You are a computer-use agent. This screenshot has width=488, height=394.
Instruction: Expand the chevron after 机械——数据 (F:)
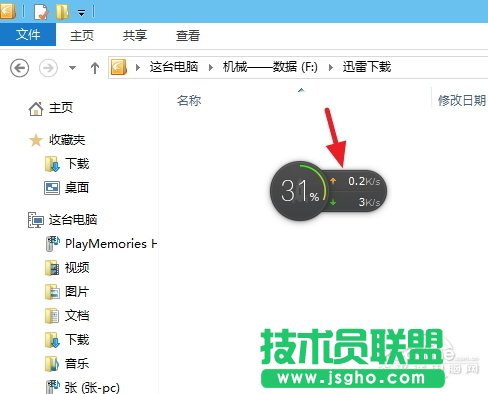click(331, 68)
